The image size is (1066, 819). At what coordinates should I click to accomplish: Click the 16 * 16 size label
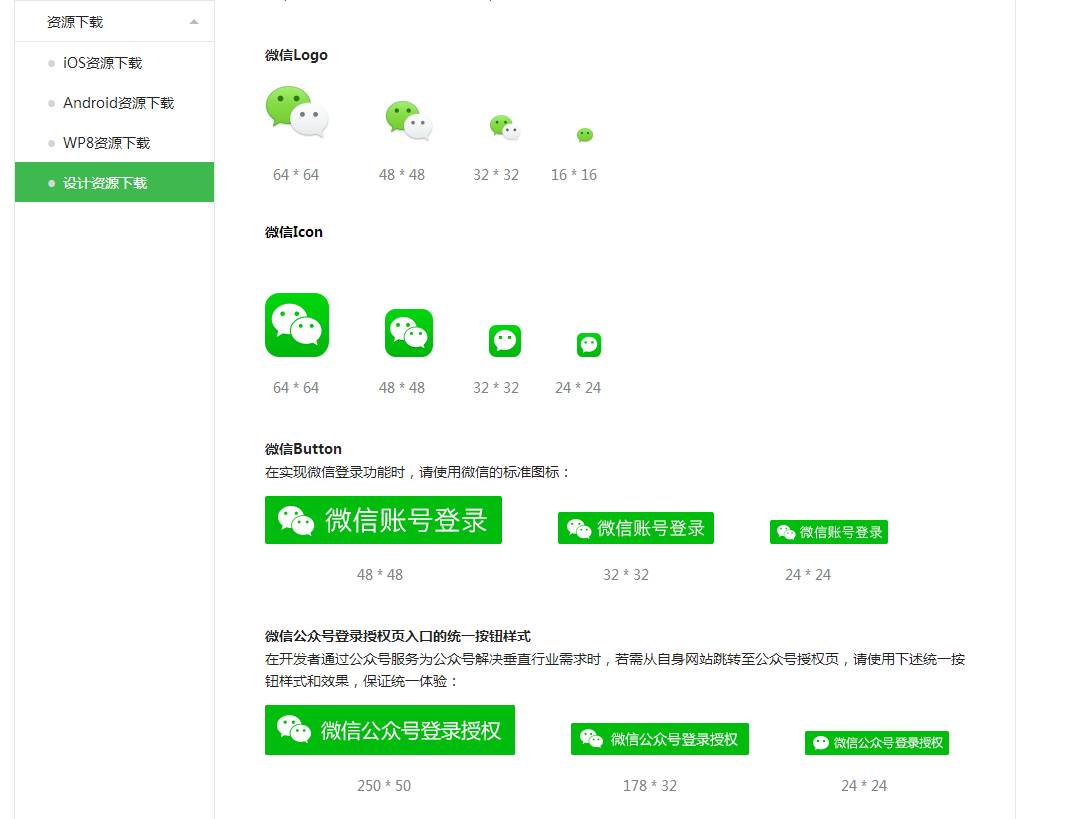(574, 175)
